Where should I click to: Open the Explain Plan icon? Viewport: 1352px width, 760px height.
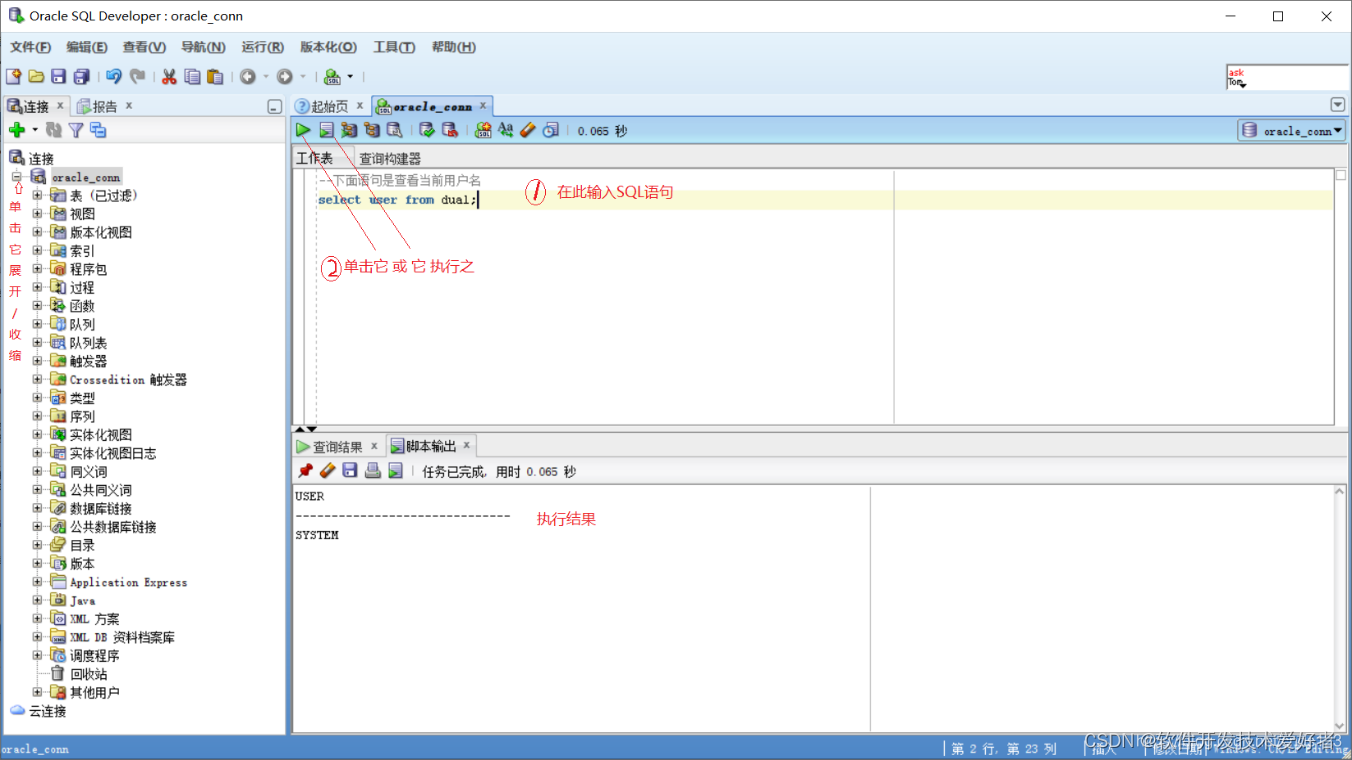point(348,129)
